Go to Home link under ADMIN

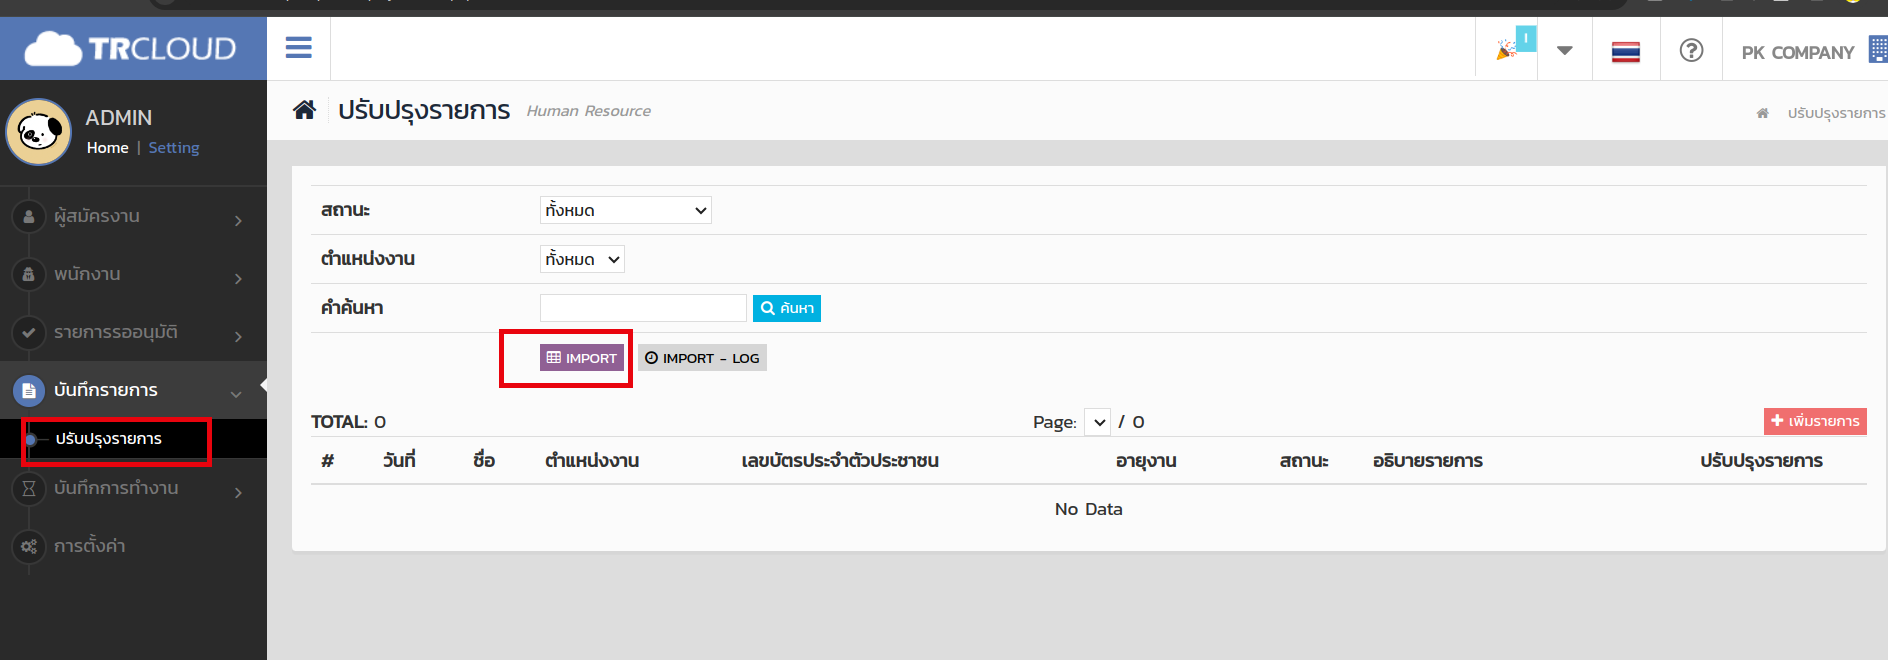point(107,147)
